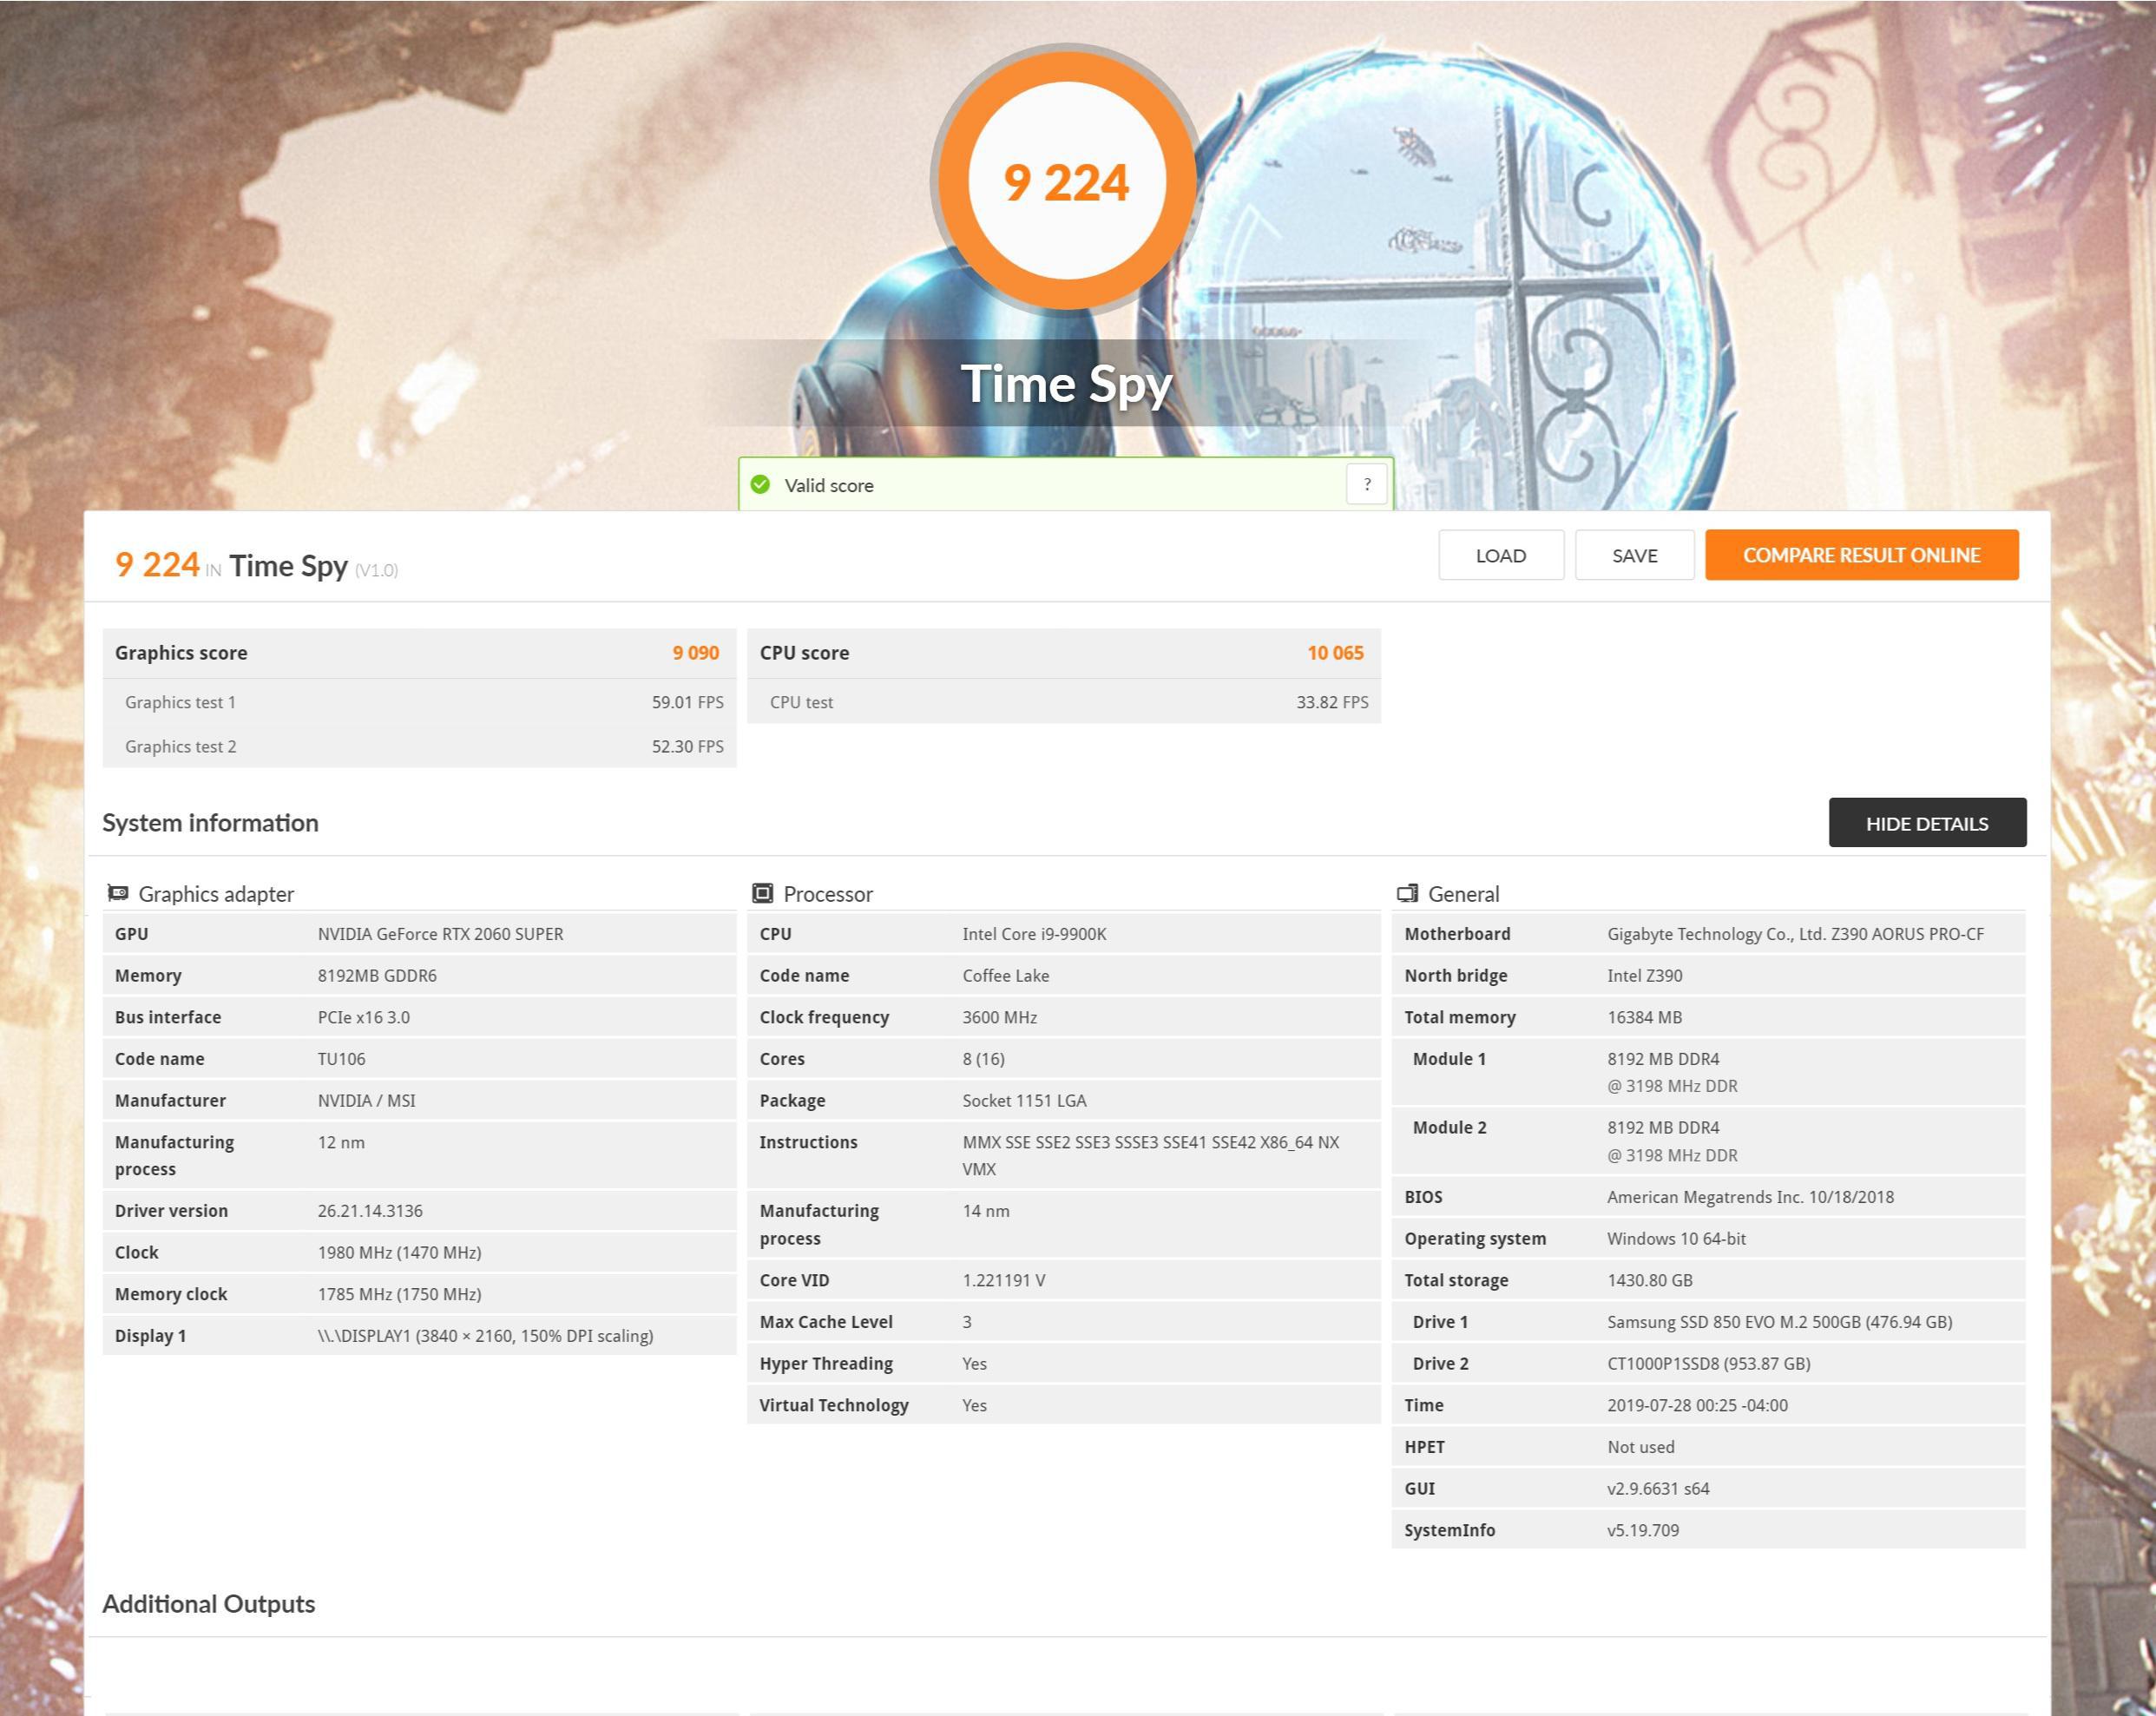The image size is (2156, 1716).
Task: Click CPU test result 33.82 FPS
Action: [1332, 702]
